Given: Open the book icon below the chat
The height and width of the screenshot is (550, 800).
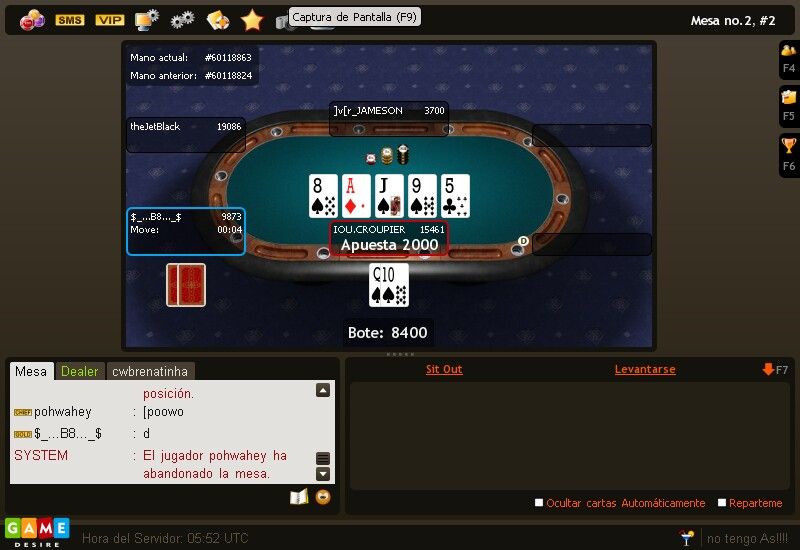Looking at the screenshot, I should click(299, 497).
